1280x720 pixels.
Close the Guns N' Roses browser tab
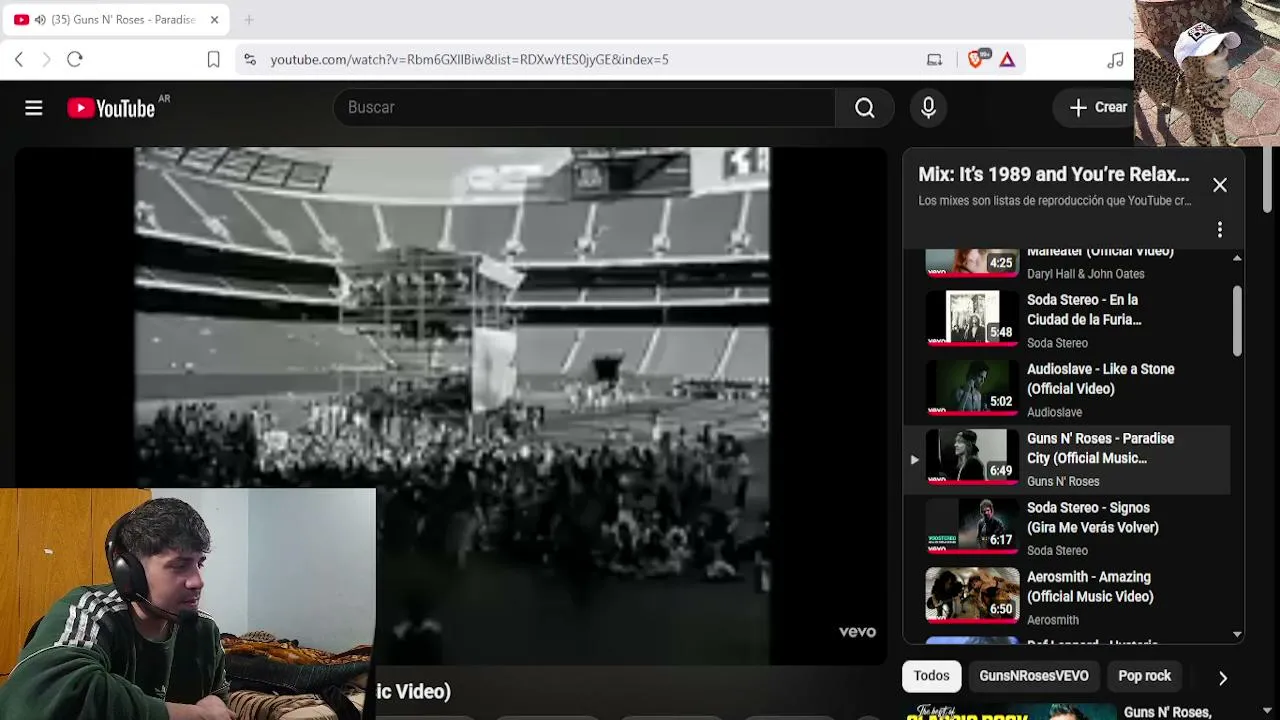pyautogui.click(x=214, y=20)
